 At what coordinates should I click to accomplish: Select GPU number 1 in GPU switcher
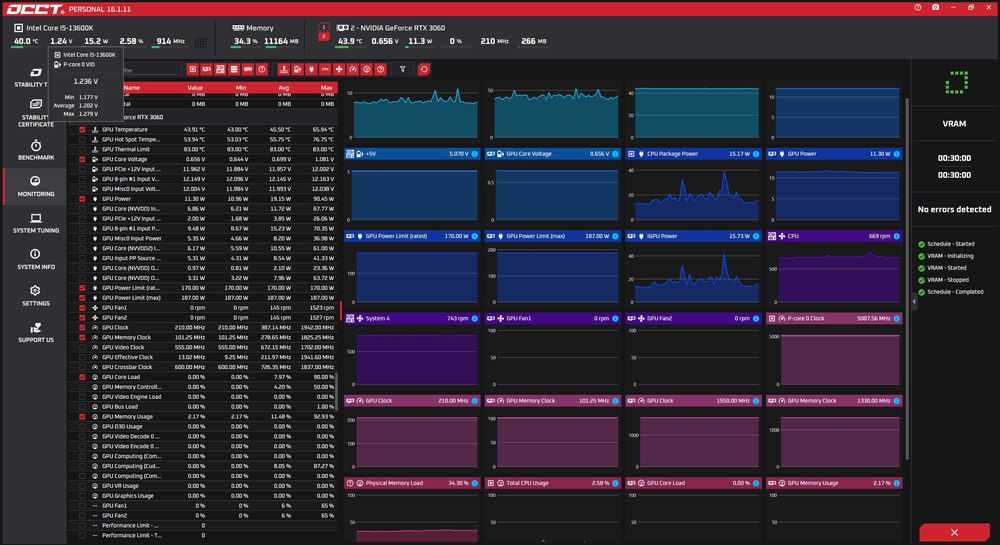pos(323,27)
